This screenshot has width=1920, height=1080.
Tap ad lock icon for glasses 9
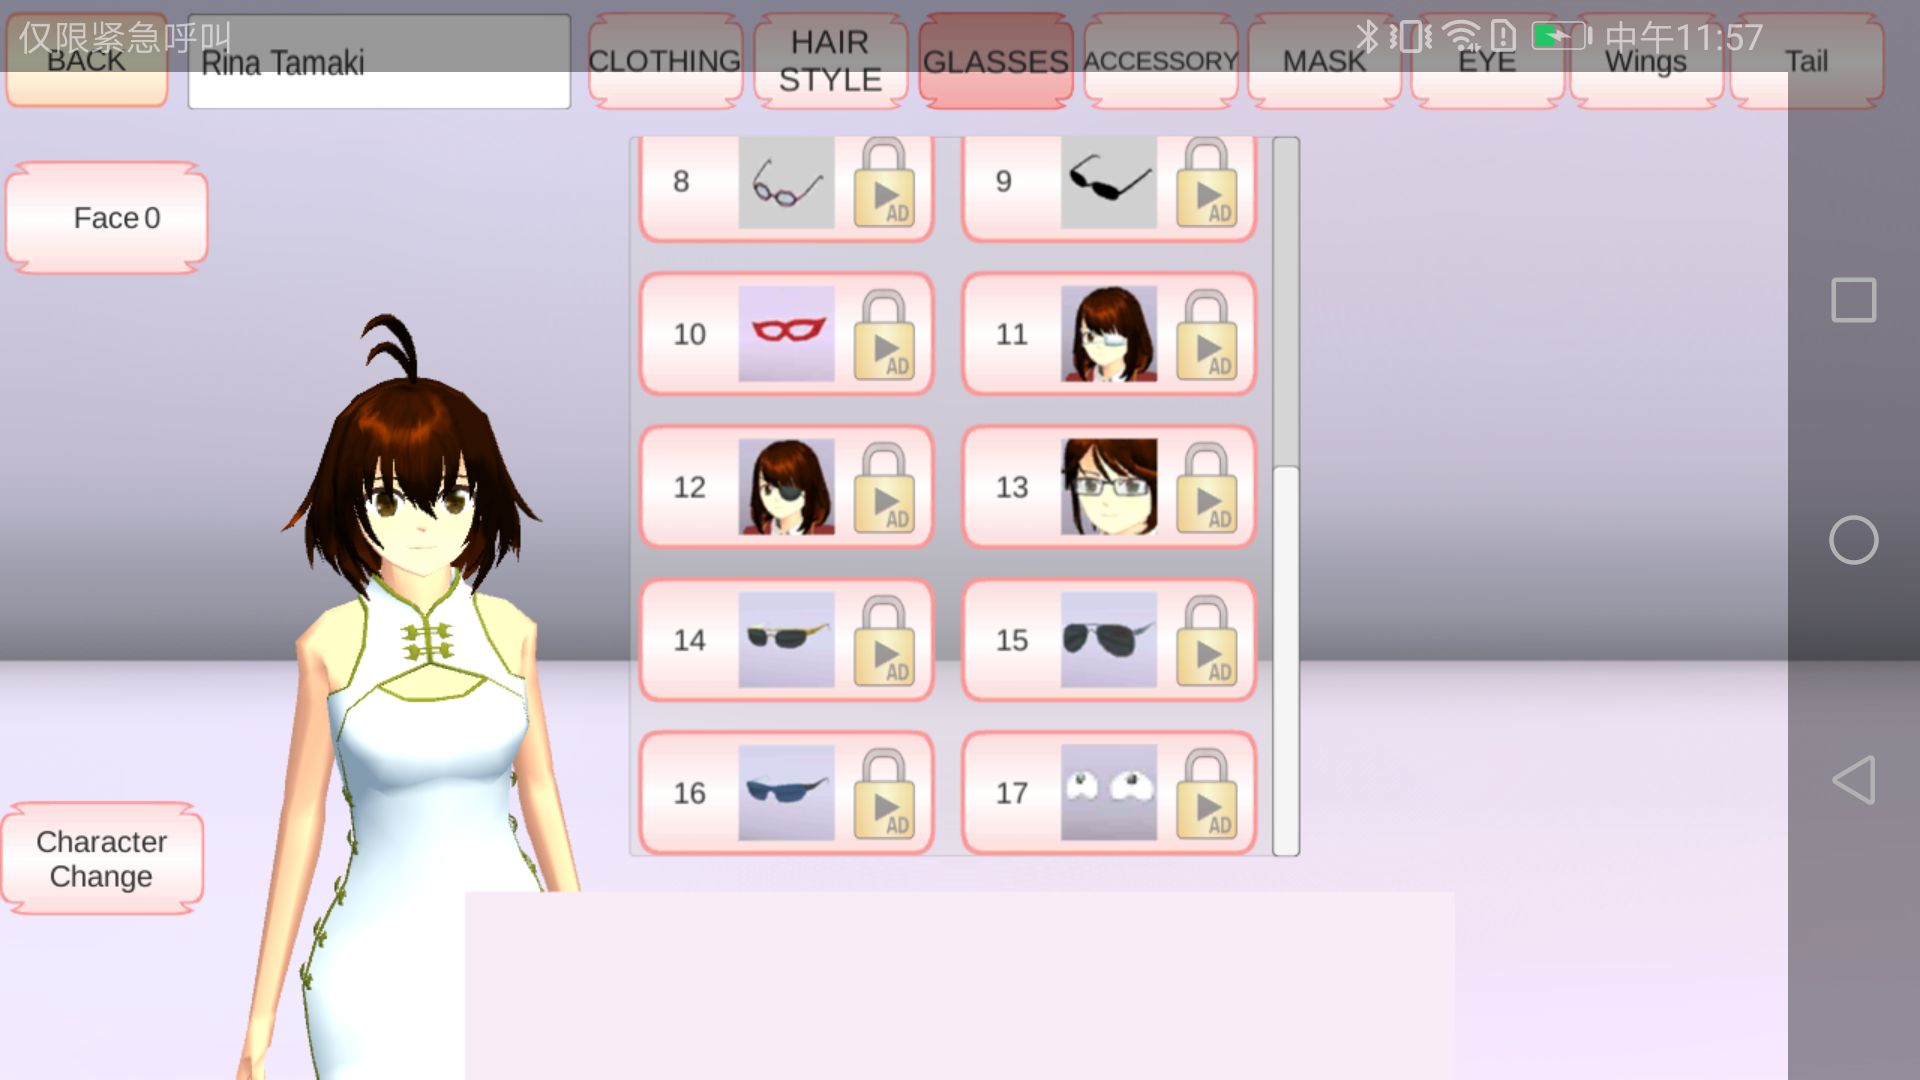pyautogui.click(x=1206, y=184)
